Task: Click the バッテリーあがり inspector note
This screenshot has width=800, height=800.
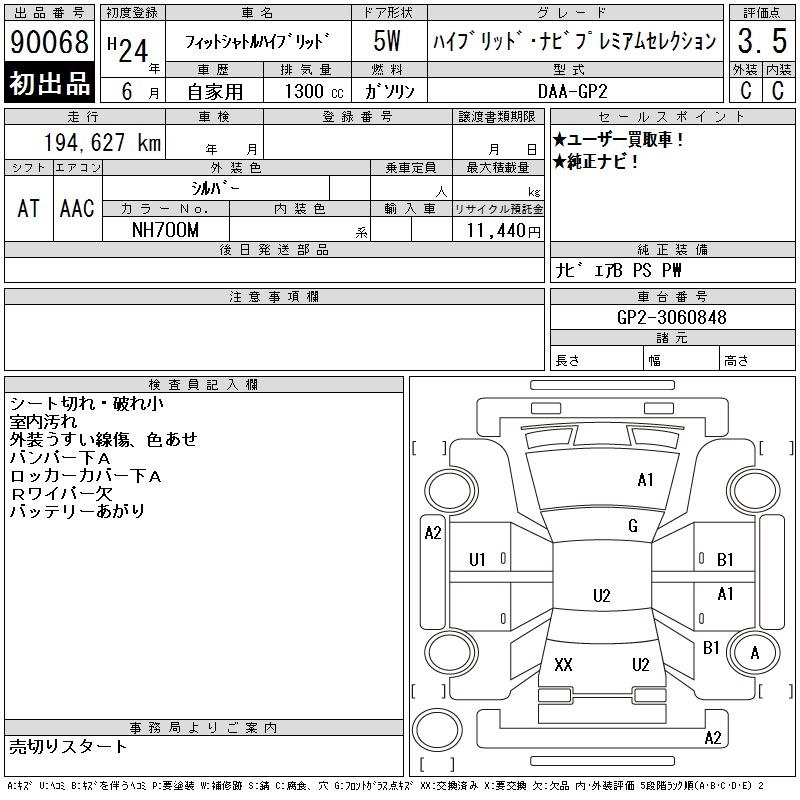Action: [x=77, y=511]
